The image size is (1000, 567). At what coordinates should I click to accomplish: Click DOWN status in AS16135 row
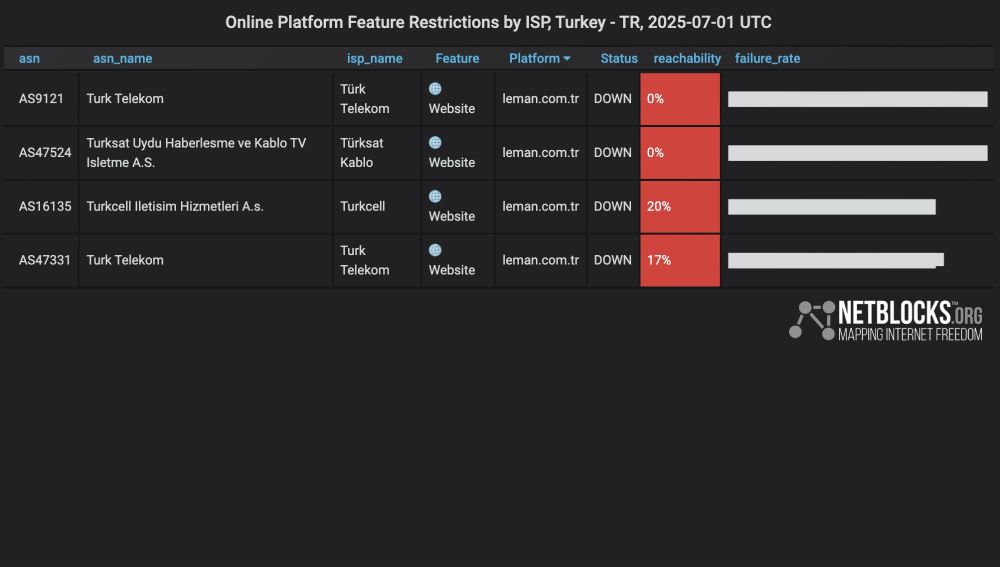613,207
